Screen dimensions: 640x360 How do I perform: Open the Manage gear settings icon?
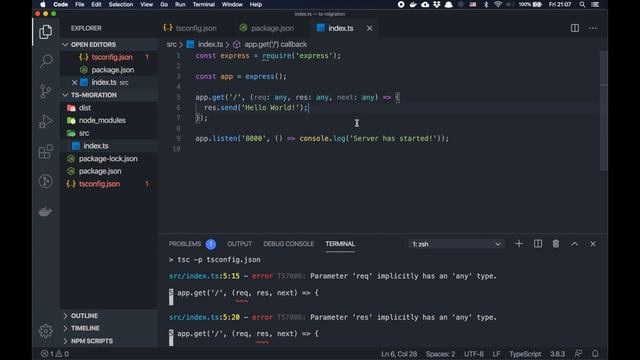(46, 331)
